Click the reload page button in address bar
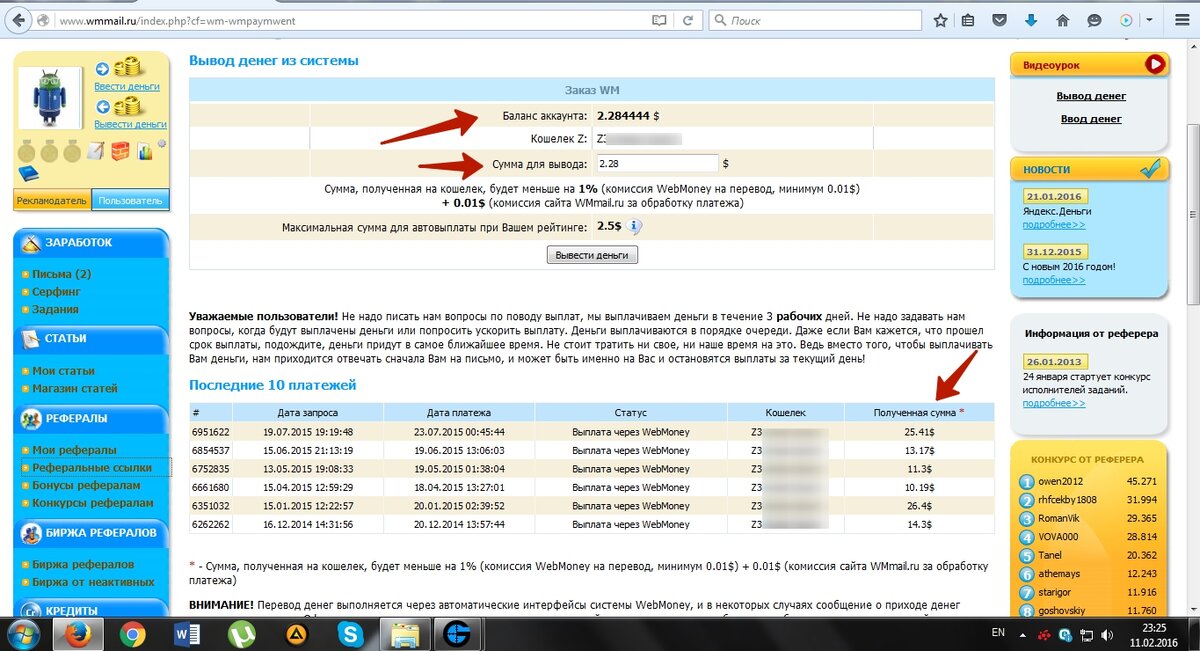This screenshot has width=1200, height=651. tap(687, 20)
